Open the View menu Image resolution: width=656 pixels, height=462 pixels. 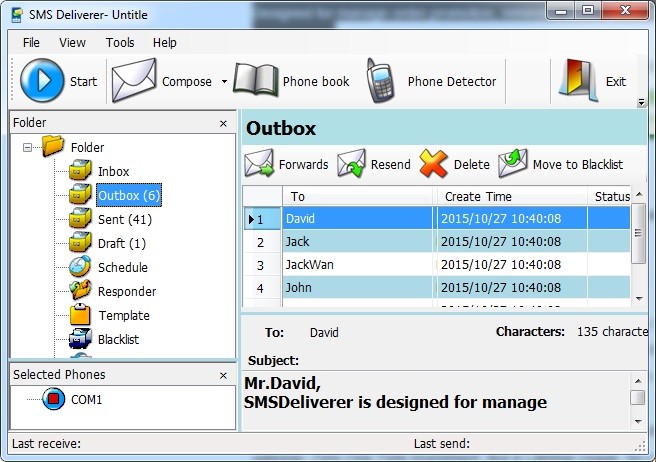pos(72,43)
